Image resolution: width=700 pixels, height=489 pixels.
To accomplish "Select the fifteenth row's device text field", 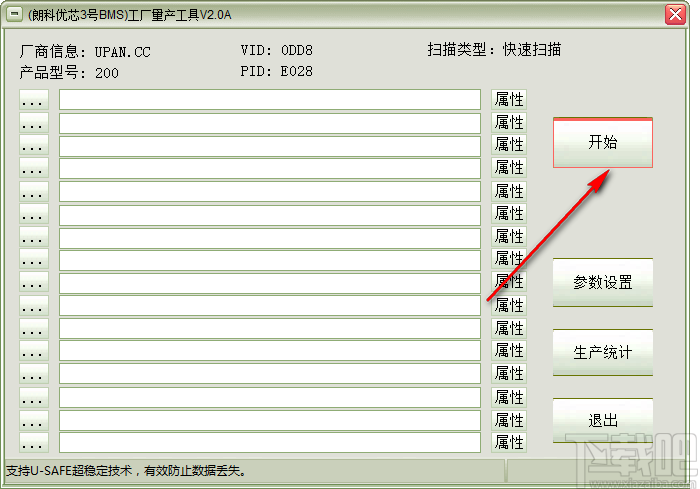I will coord(270,421).
